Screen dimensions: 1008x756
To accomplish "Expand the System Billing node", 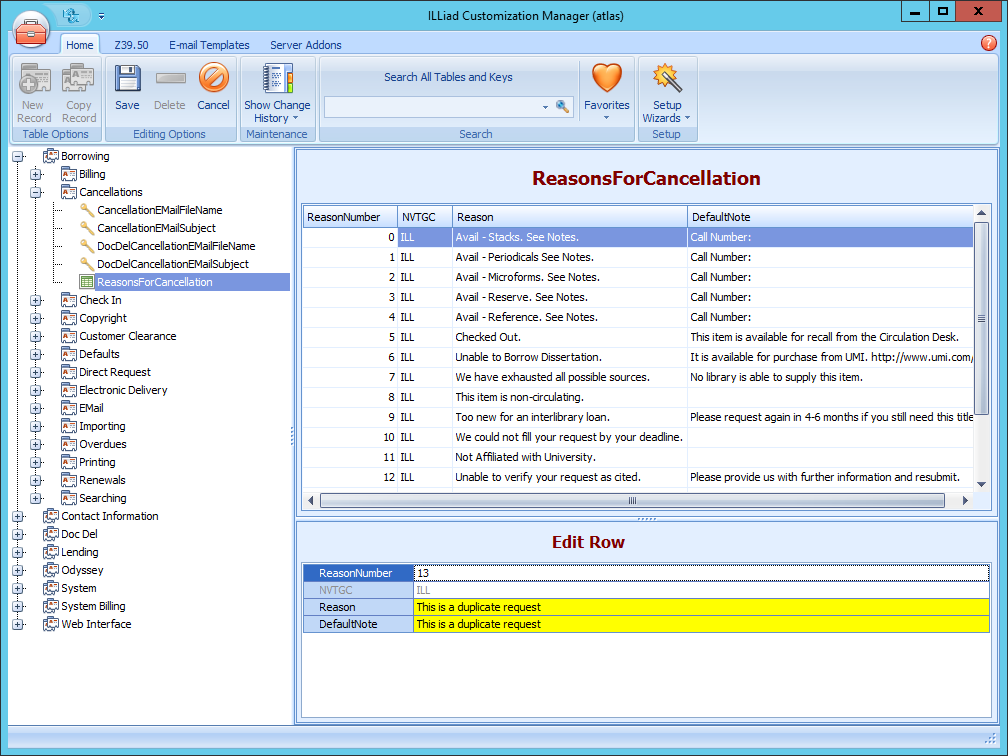I will click(x=19, y=606).
